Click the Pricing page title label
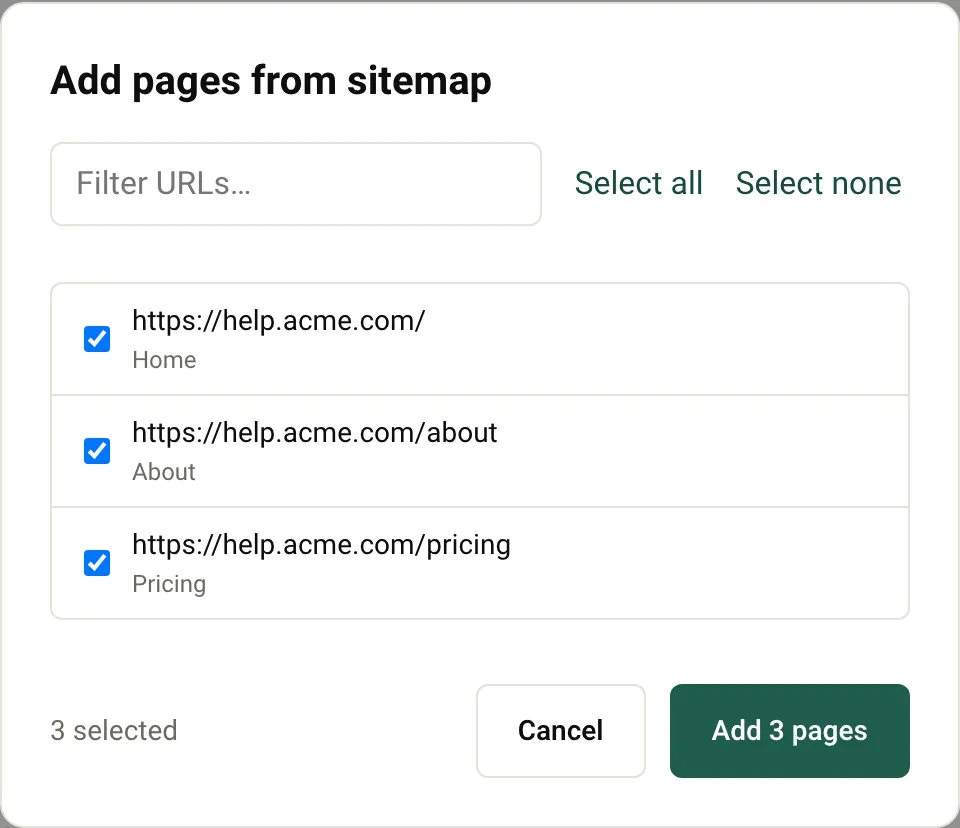Image resolution: width=960 pixels, height=828 pixels. point(169,584)
